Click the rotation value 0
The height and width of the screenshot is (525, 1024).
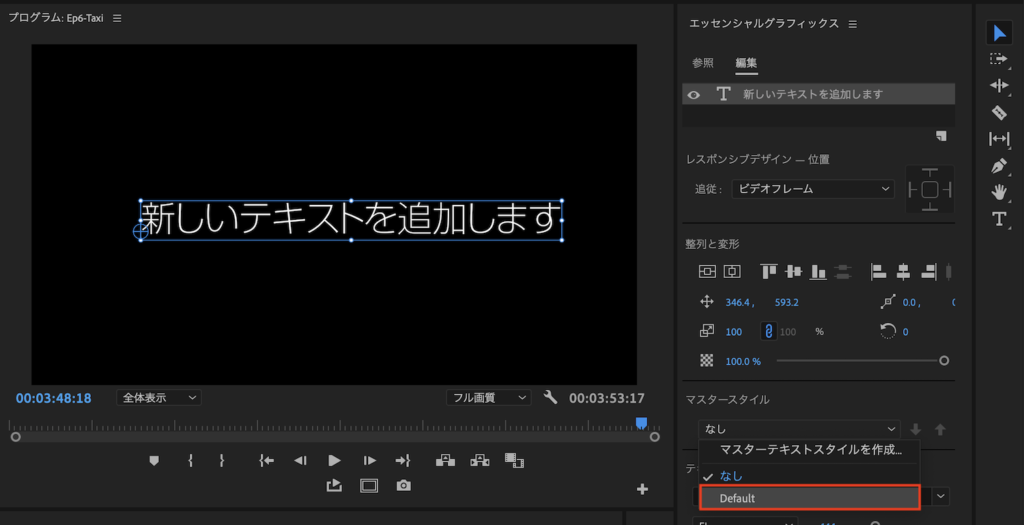coord(905,332)
